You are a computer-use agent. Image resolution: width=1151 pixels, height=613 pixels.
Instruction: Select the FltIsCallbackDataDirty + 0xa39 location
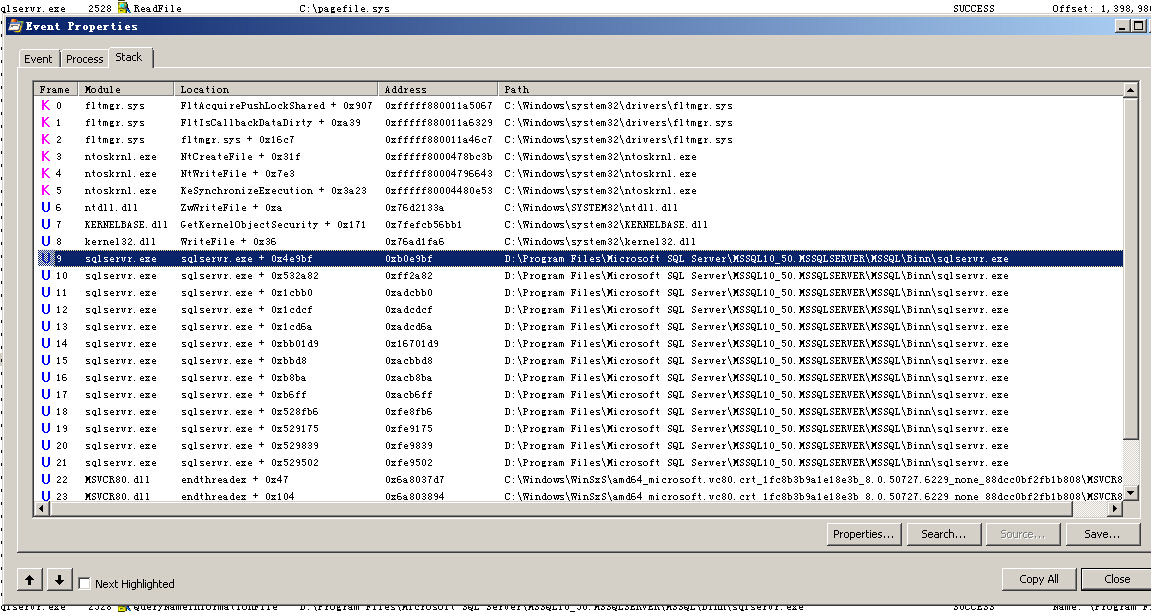click(270, 123)
